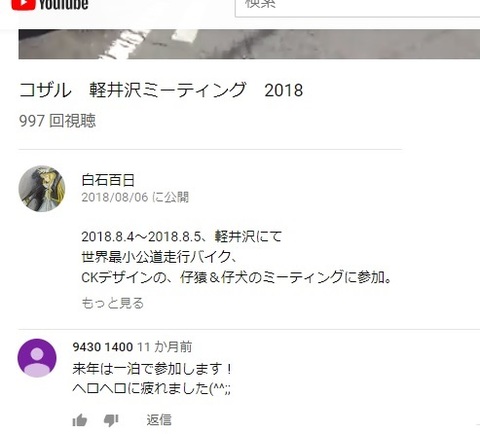Click the description line 世界最小公道走行バイク

(159, 257)
